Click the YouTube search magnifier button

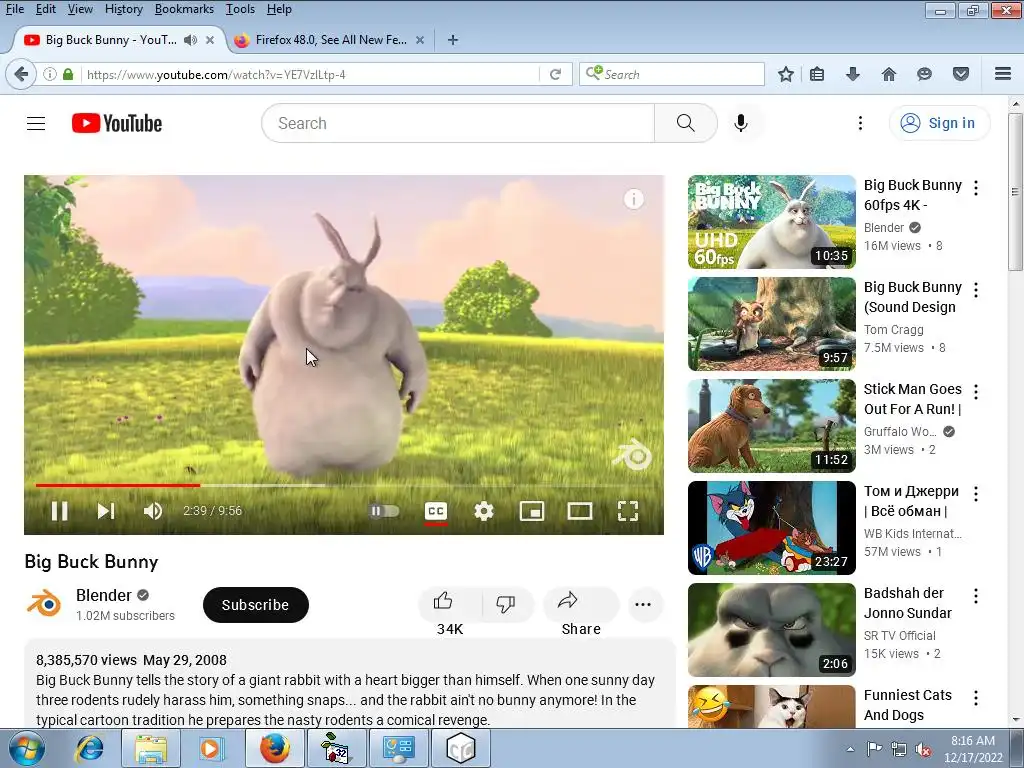tap(686, 123)
